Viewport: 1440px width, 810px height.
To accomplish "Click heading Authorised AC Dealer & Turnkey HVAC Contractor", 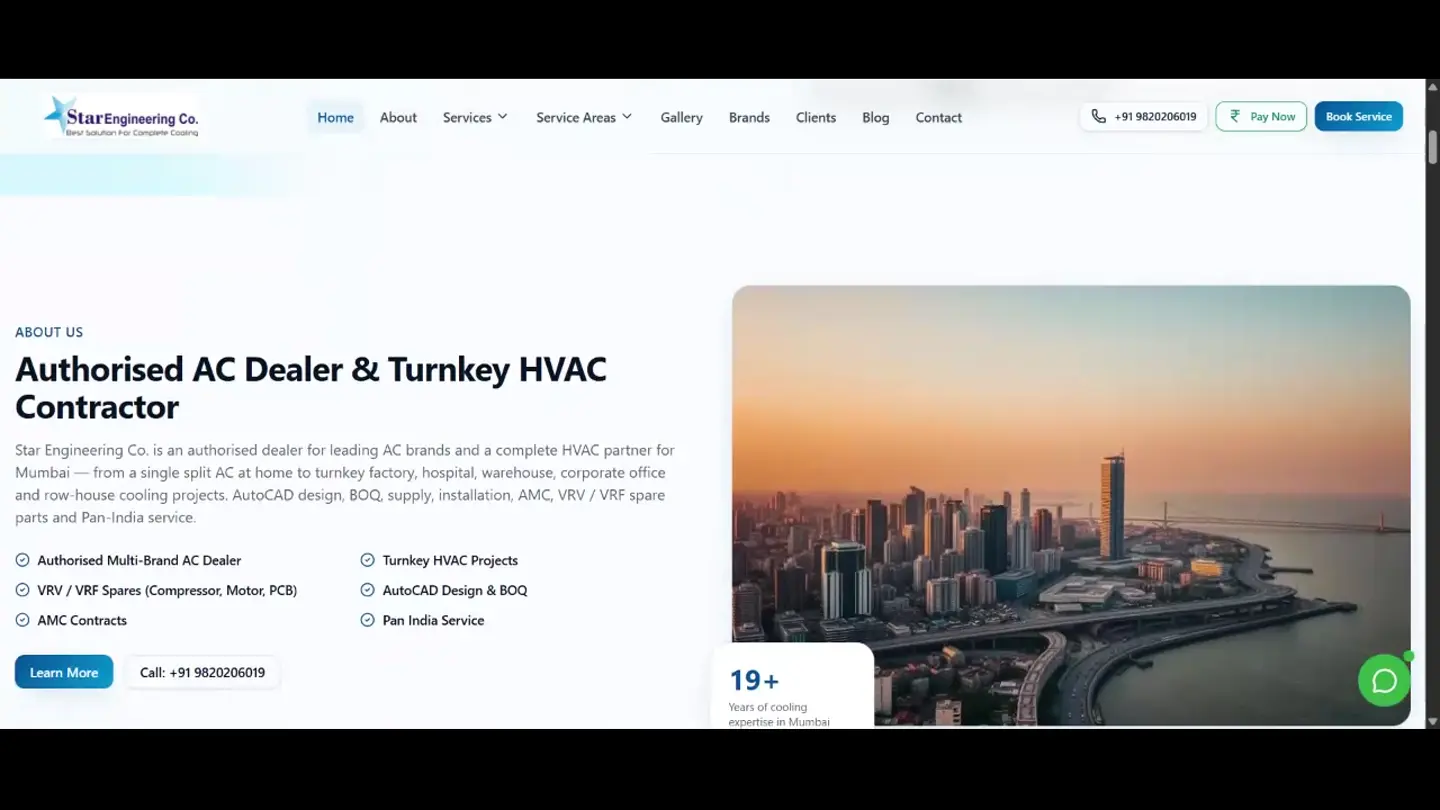I will pyautogui.click(x=311, y=388).
